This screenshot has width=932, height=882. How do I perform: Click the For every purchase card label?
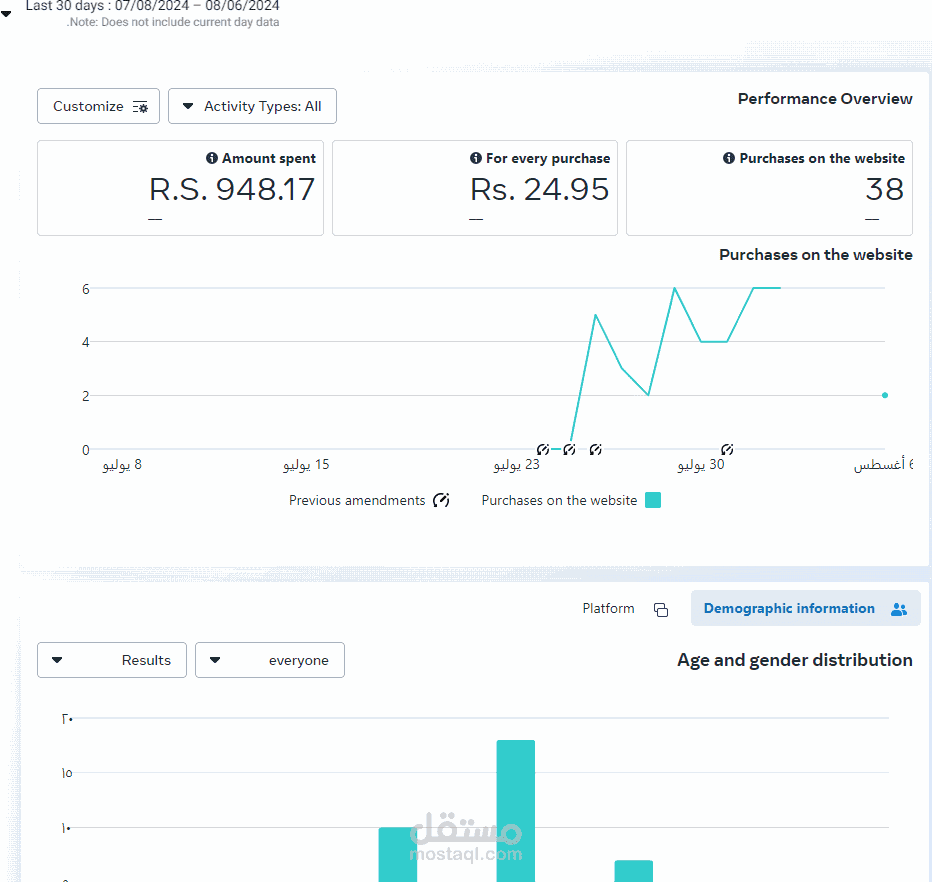(x=548, y=159)
